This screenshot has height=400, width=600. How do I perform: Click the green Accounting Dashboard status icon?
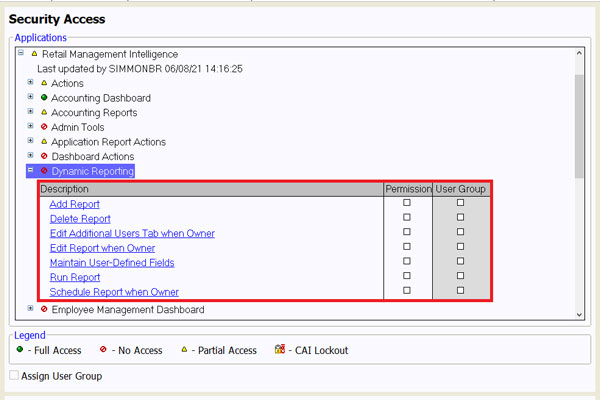click(x=44, y=98)
